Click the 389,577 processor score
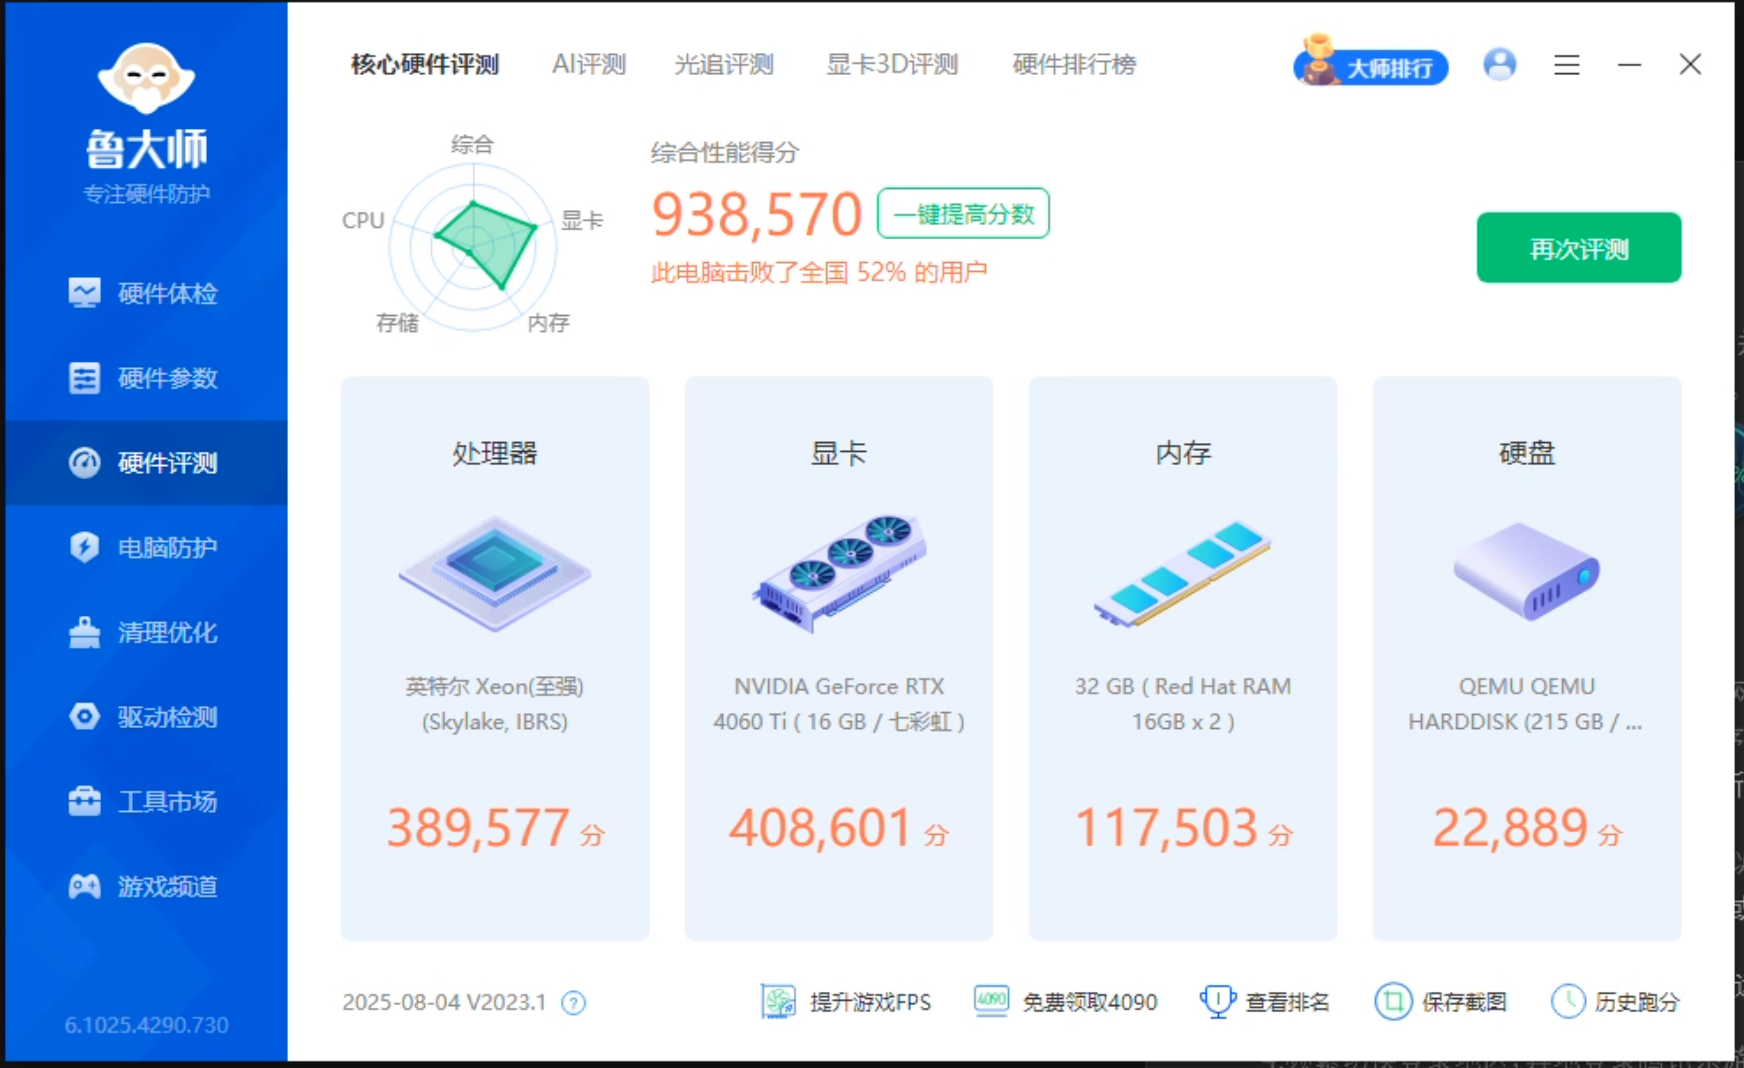Viewport: 1744px width, 1068px height. click(x=479, y=828)
